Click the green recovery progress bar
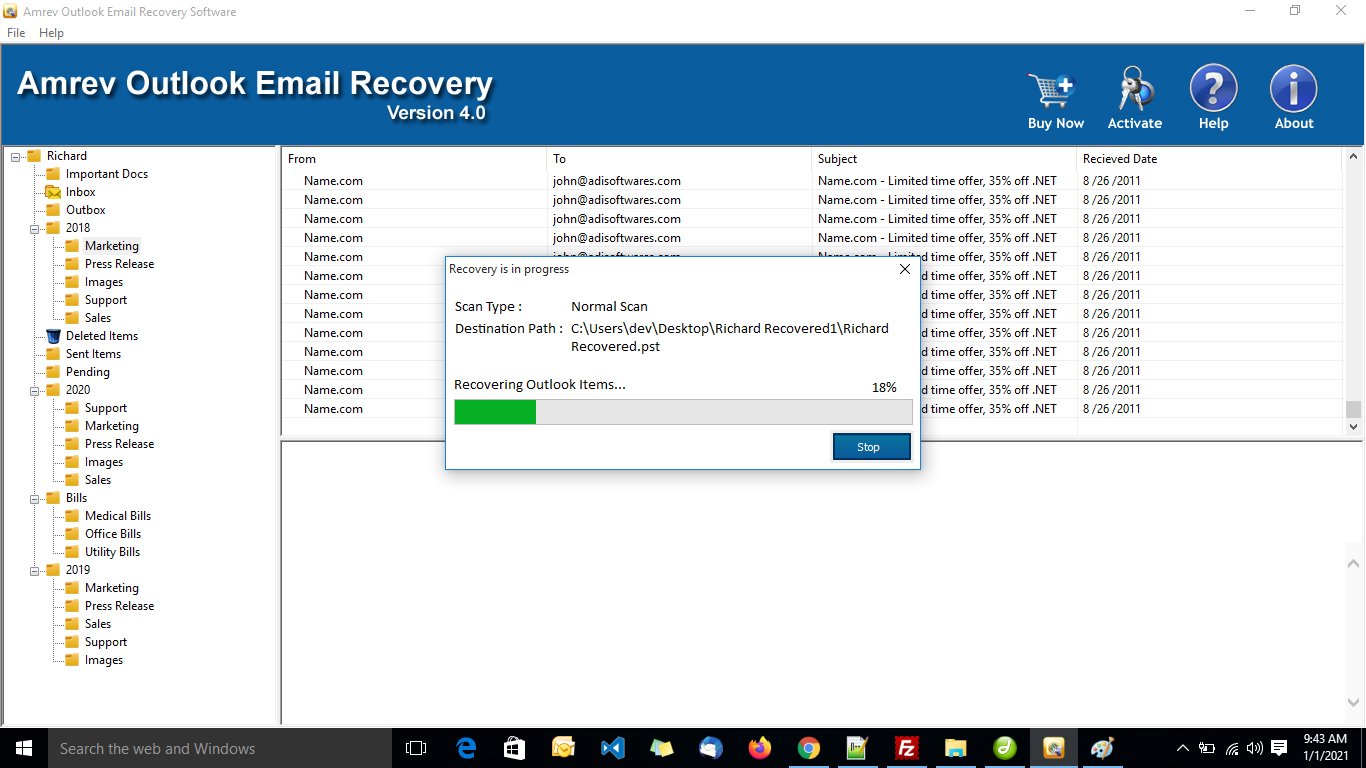Image resolution: width=1366 pixels, height=768 pixels. coord(494,411)
